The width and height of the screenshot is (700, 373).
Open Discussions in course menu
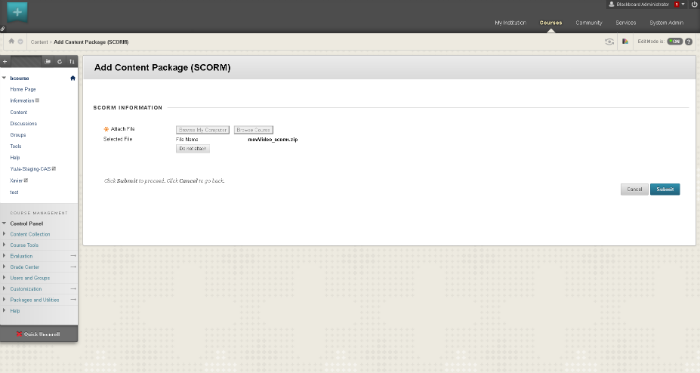[23, 124]
